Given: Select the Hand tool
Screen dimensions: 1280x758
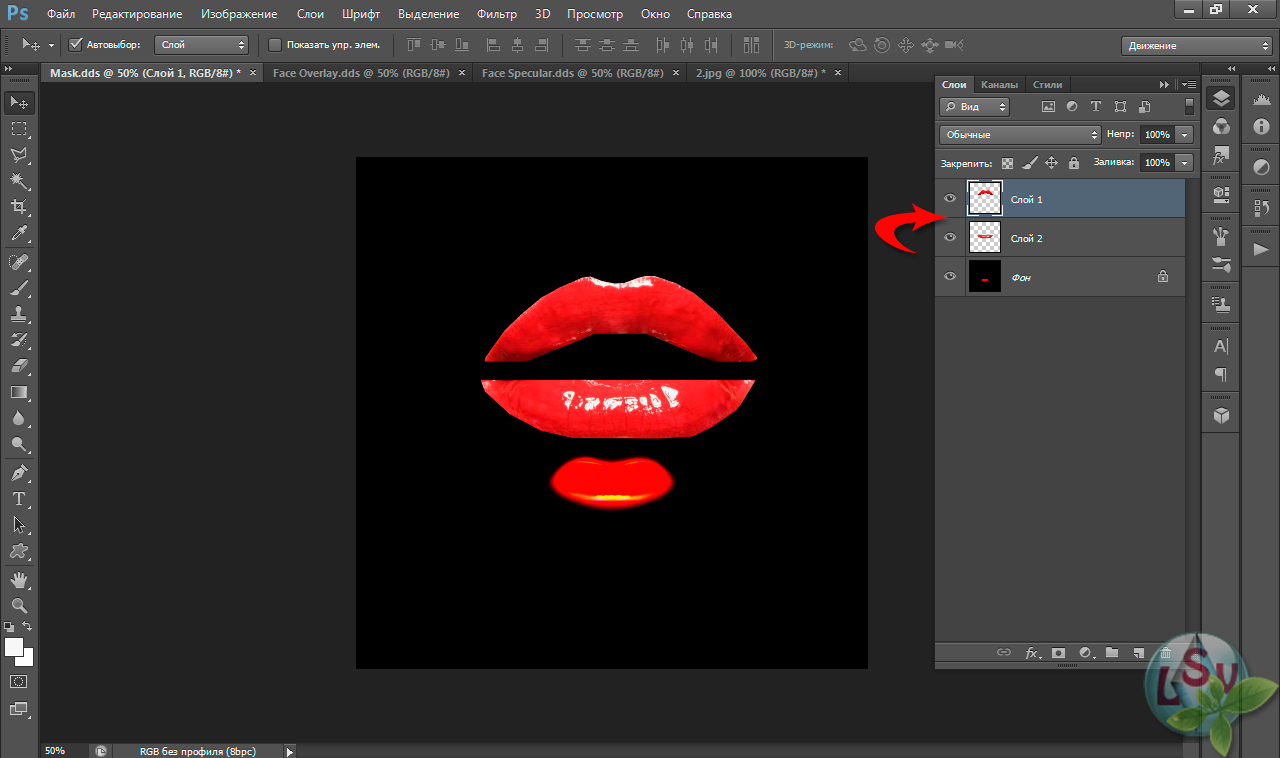Looking at the screenshot, I should click(x=19, y=579).
